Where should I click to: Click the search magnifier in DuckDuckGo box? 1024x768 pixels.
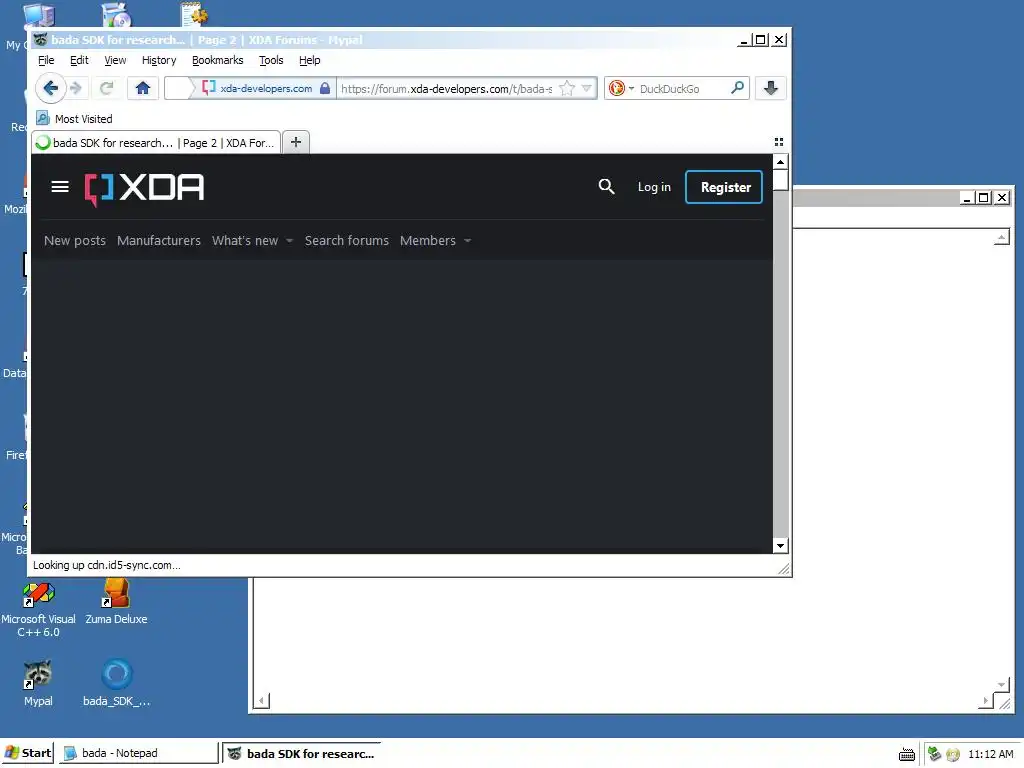737,88
